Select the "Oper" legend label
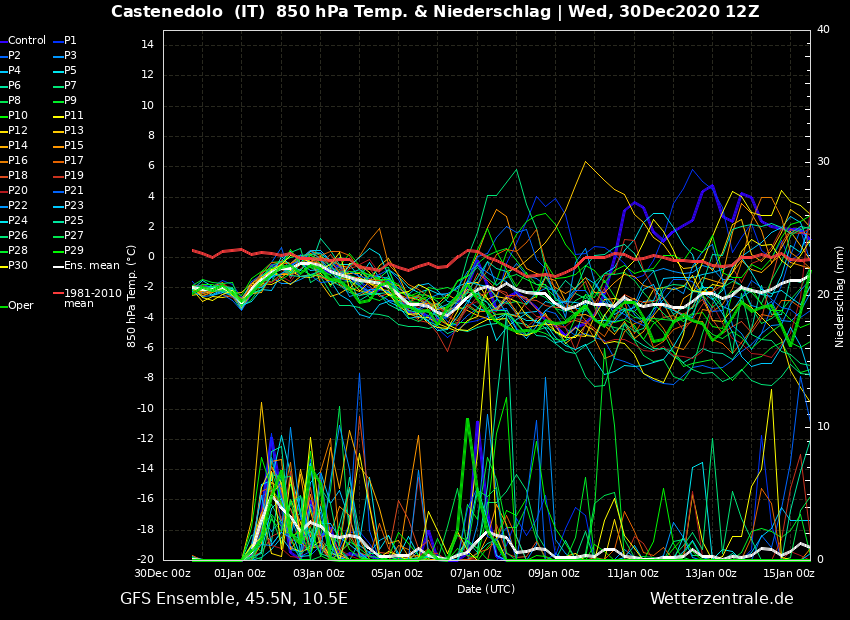 point(21,306)
